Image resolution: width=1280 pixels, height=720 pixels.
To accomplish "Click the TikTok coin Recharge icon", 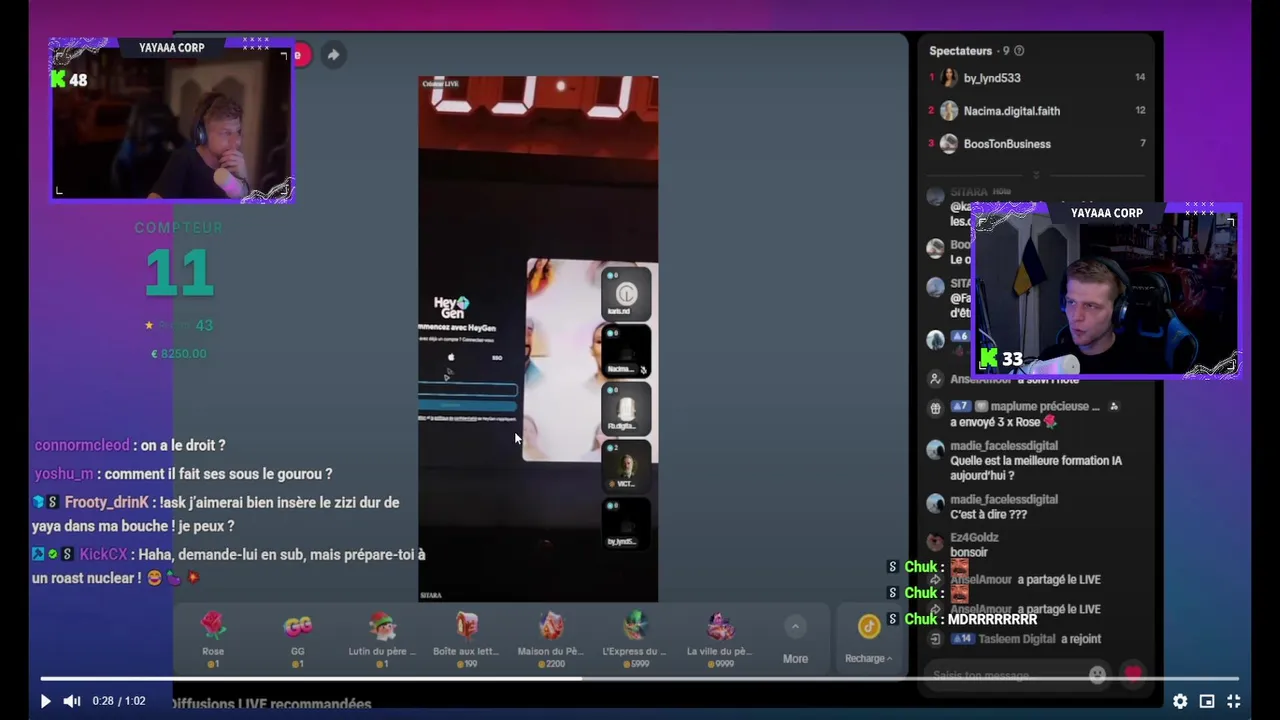I will (x=868, y=627).
